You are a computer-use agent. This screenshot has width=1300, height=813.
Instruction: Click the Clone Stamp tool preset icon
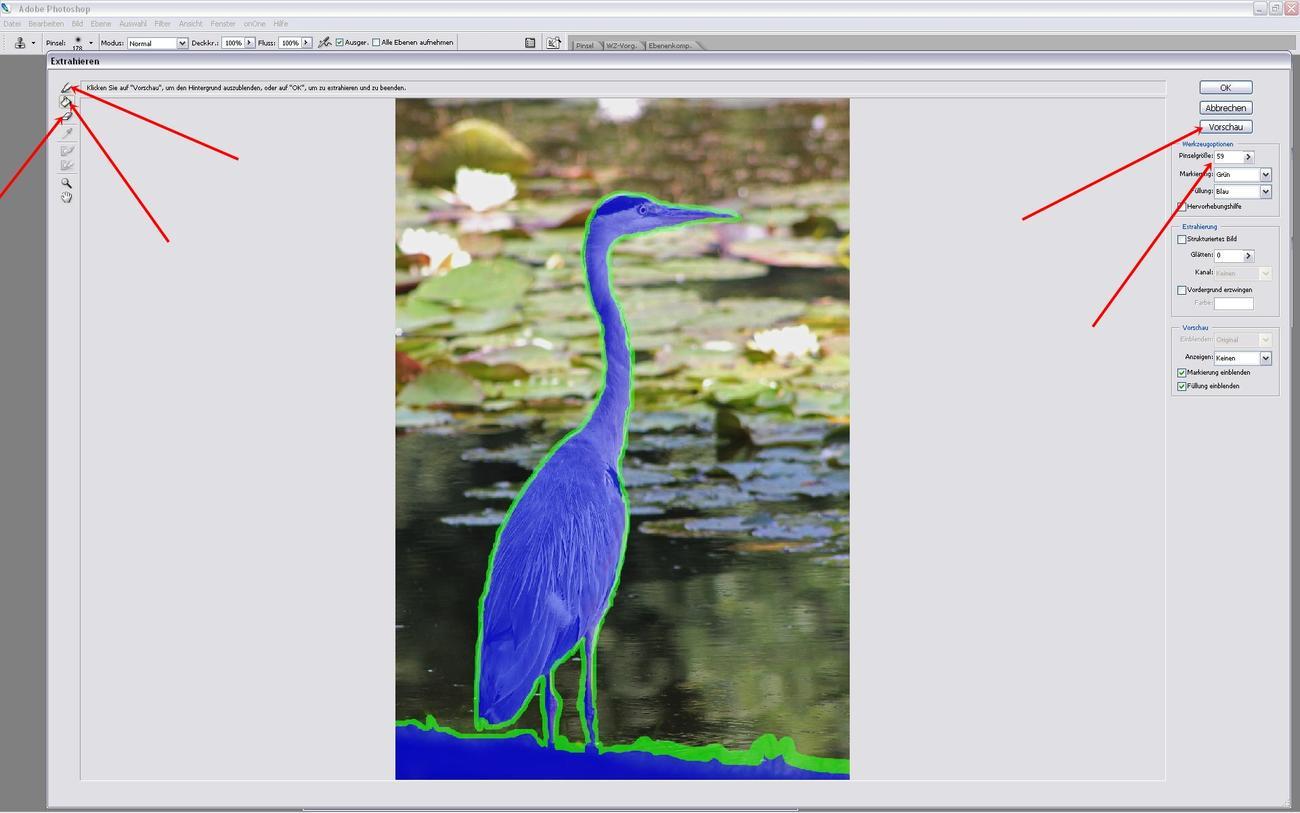[x=19, y=43]
